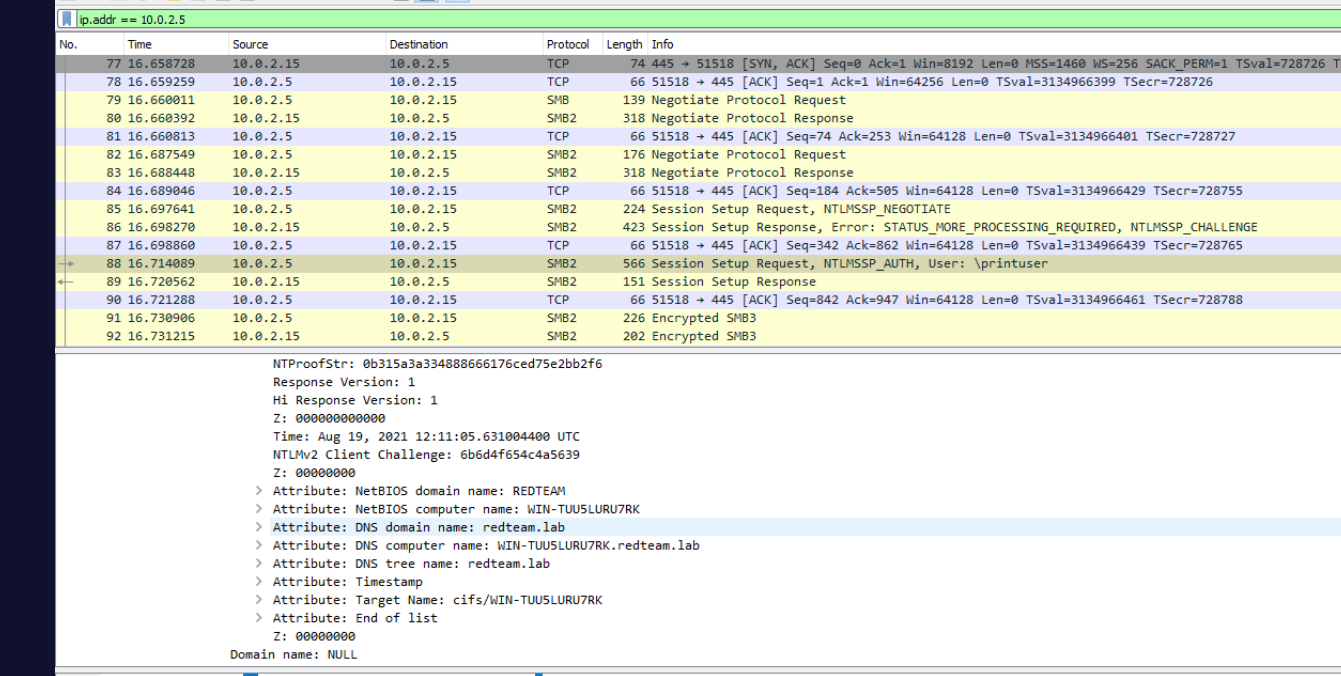Image resolution: width=1341 pixels, height=676 pixels.
Task: Select the NTProofStr field line
Action: (x=437, y=364)
